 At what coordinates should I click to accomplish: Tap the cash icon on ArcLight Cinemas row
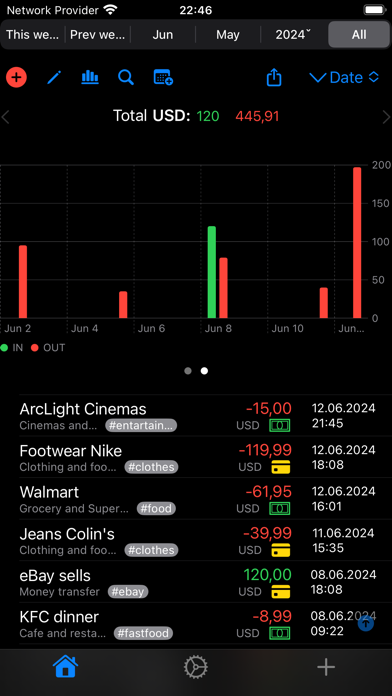click(280, 425)
